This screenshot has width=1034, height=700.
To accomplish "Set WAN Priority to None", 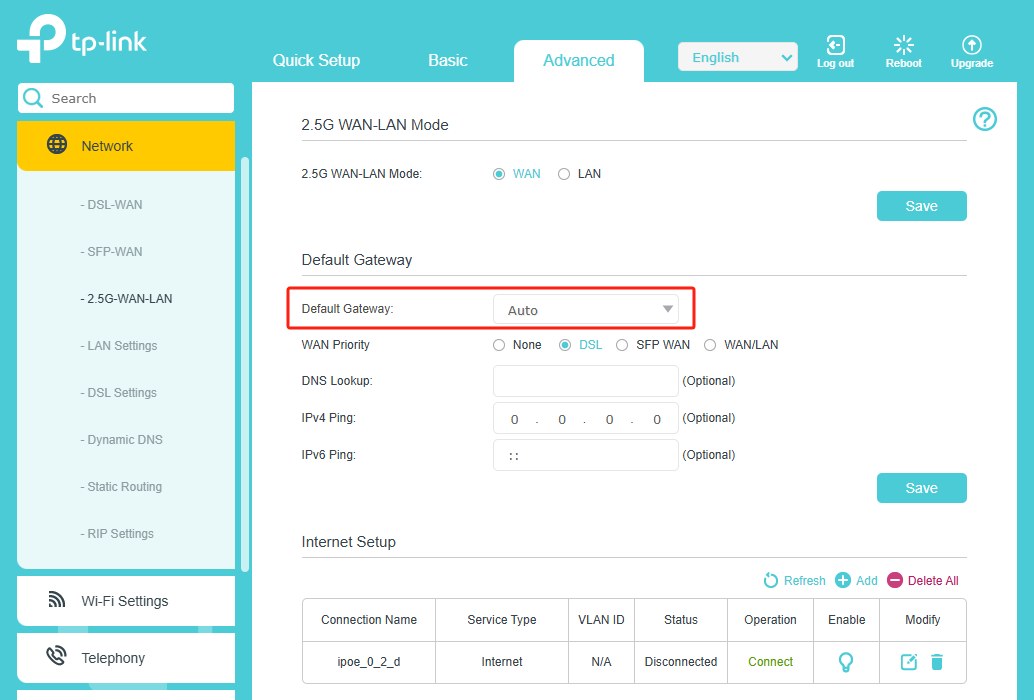I will [x=499, y=345].
